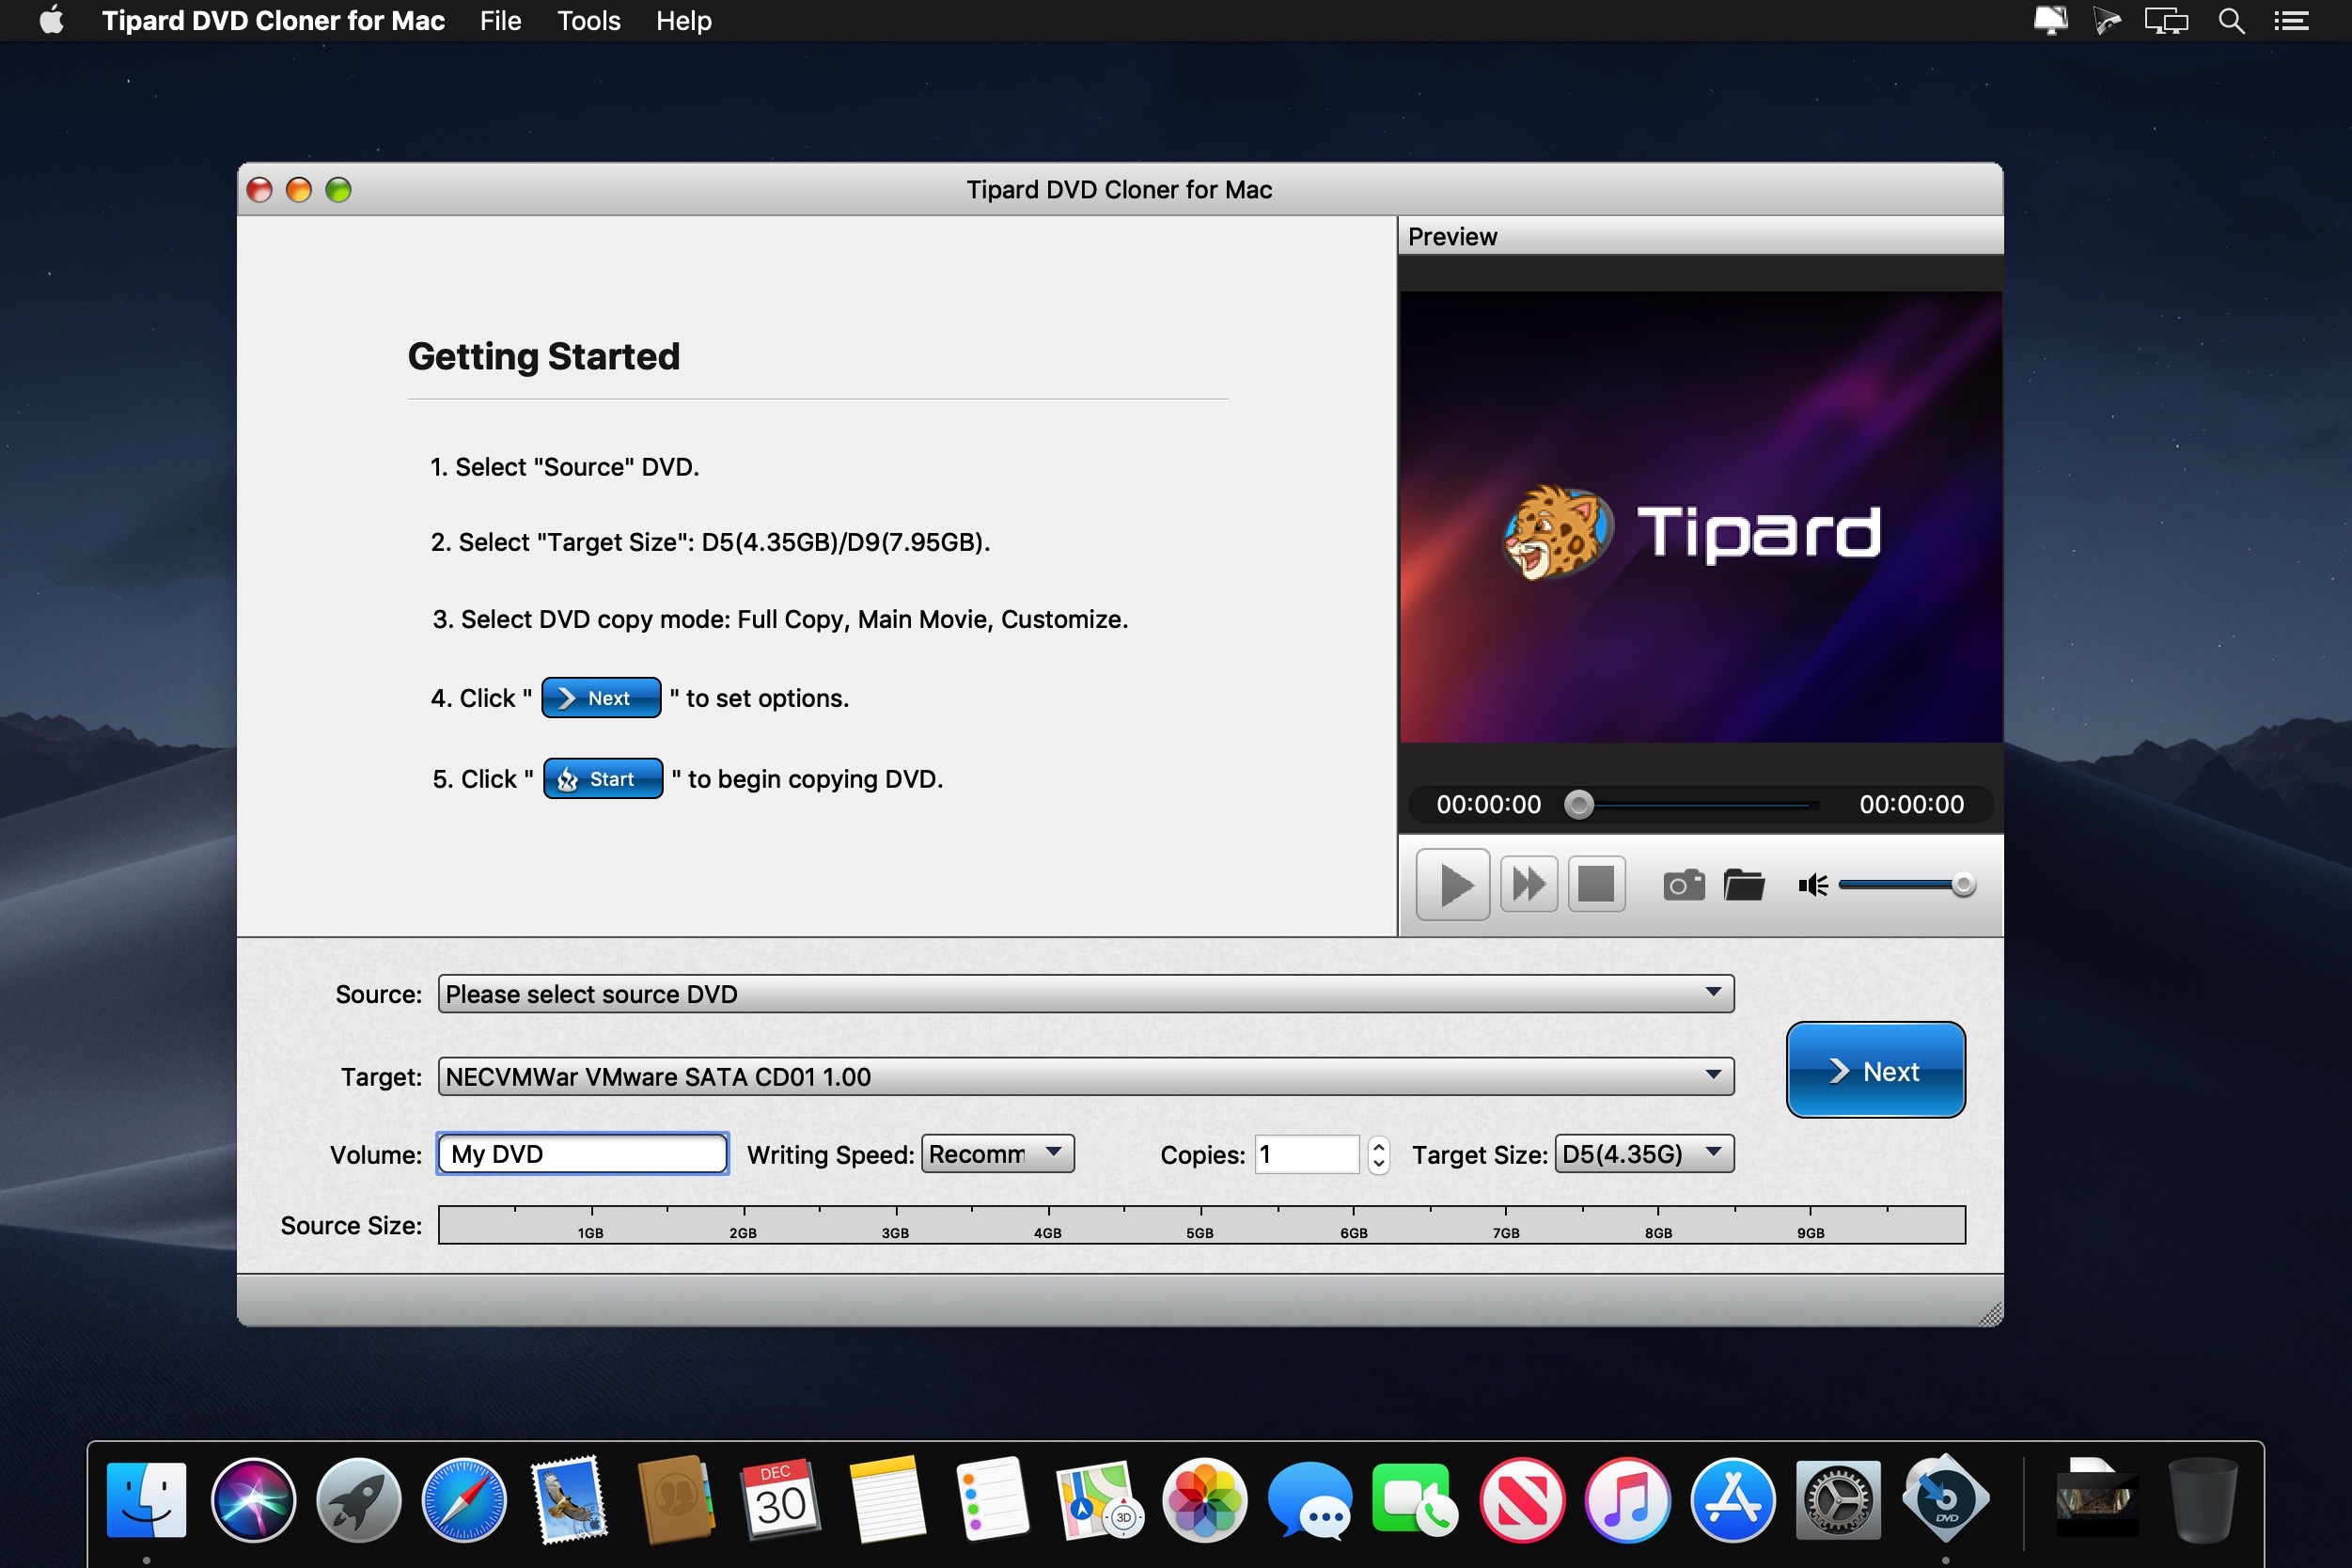Click the Fast Forward button in preview
2352x1568 pixels.
coord(1528,886)
